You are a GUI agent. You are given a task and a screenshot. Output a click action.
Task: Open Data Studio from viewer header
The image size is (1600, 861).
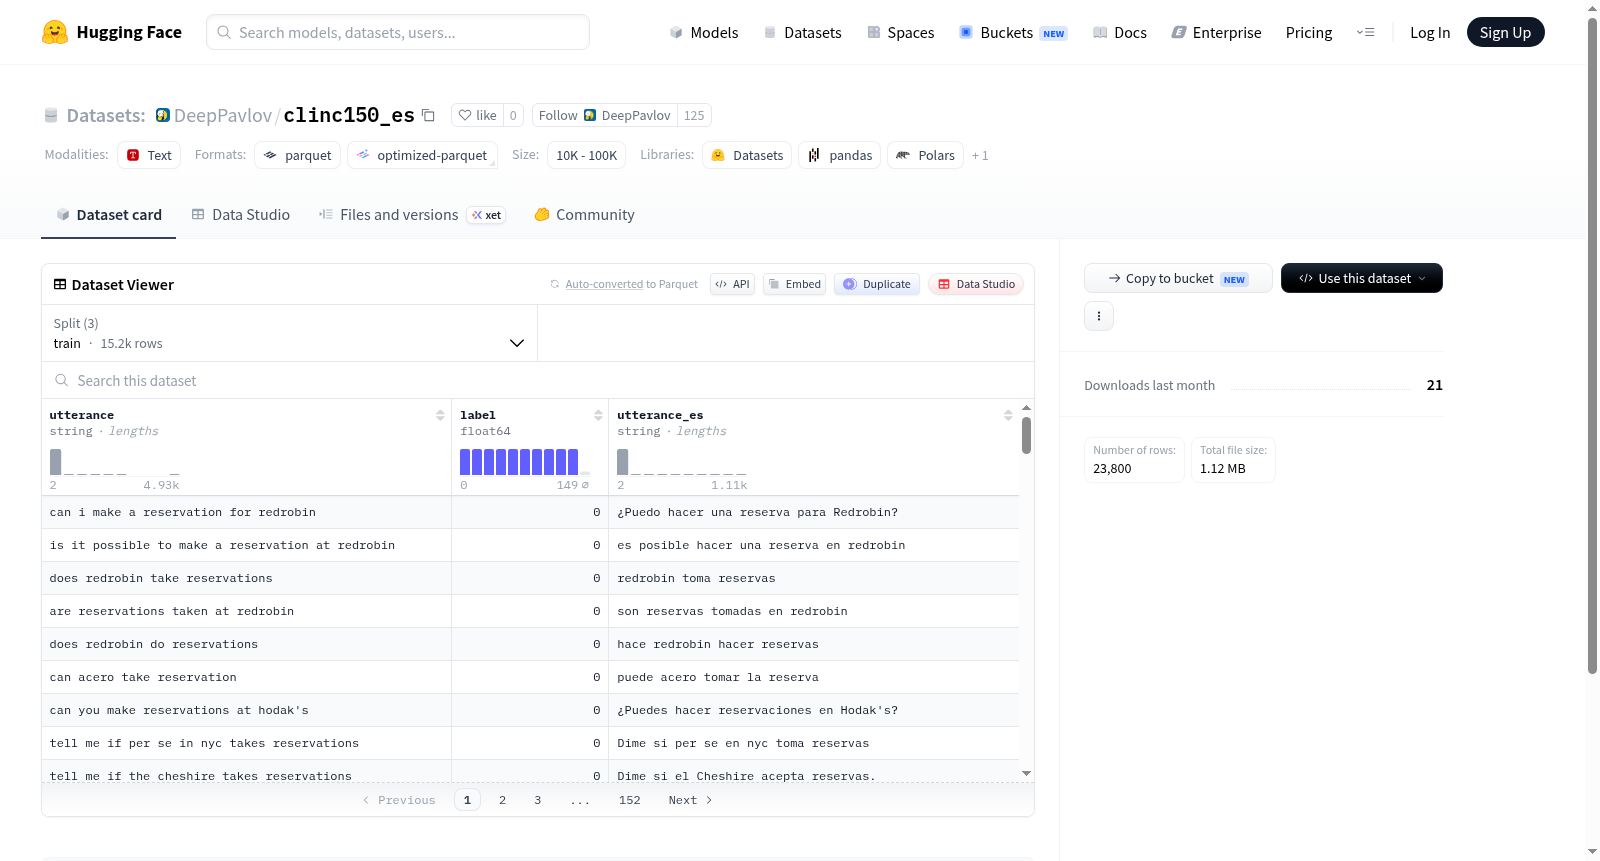[976, 284]
